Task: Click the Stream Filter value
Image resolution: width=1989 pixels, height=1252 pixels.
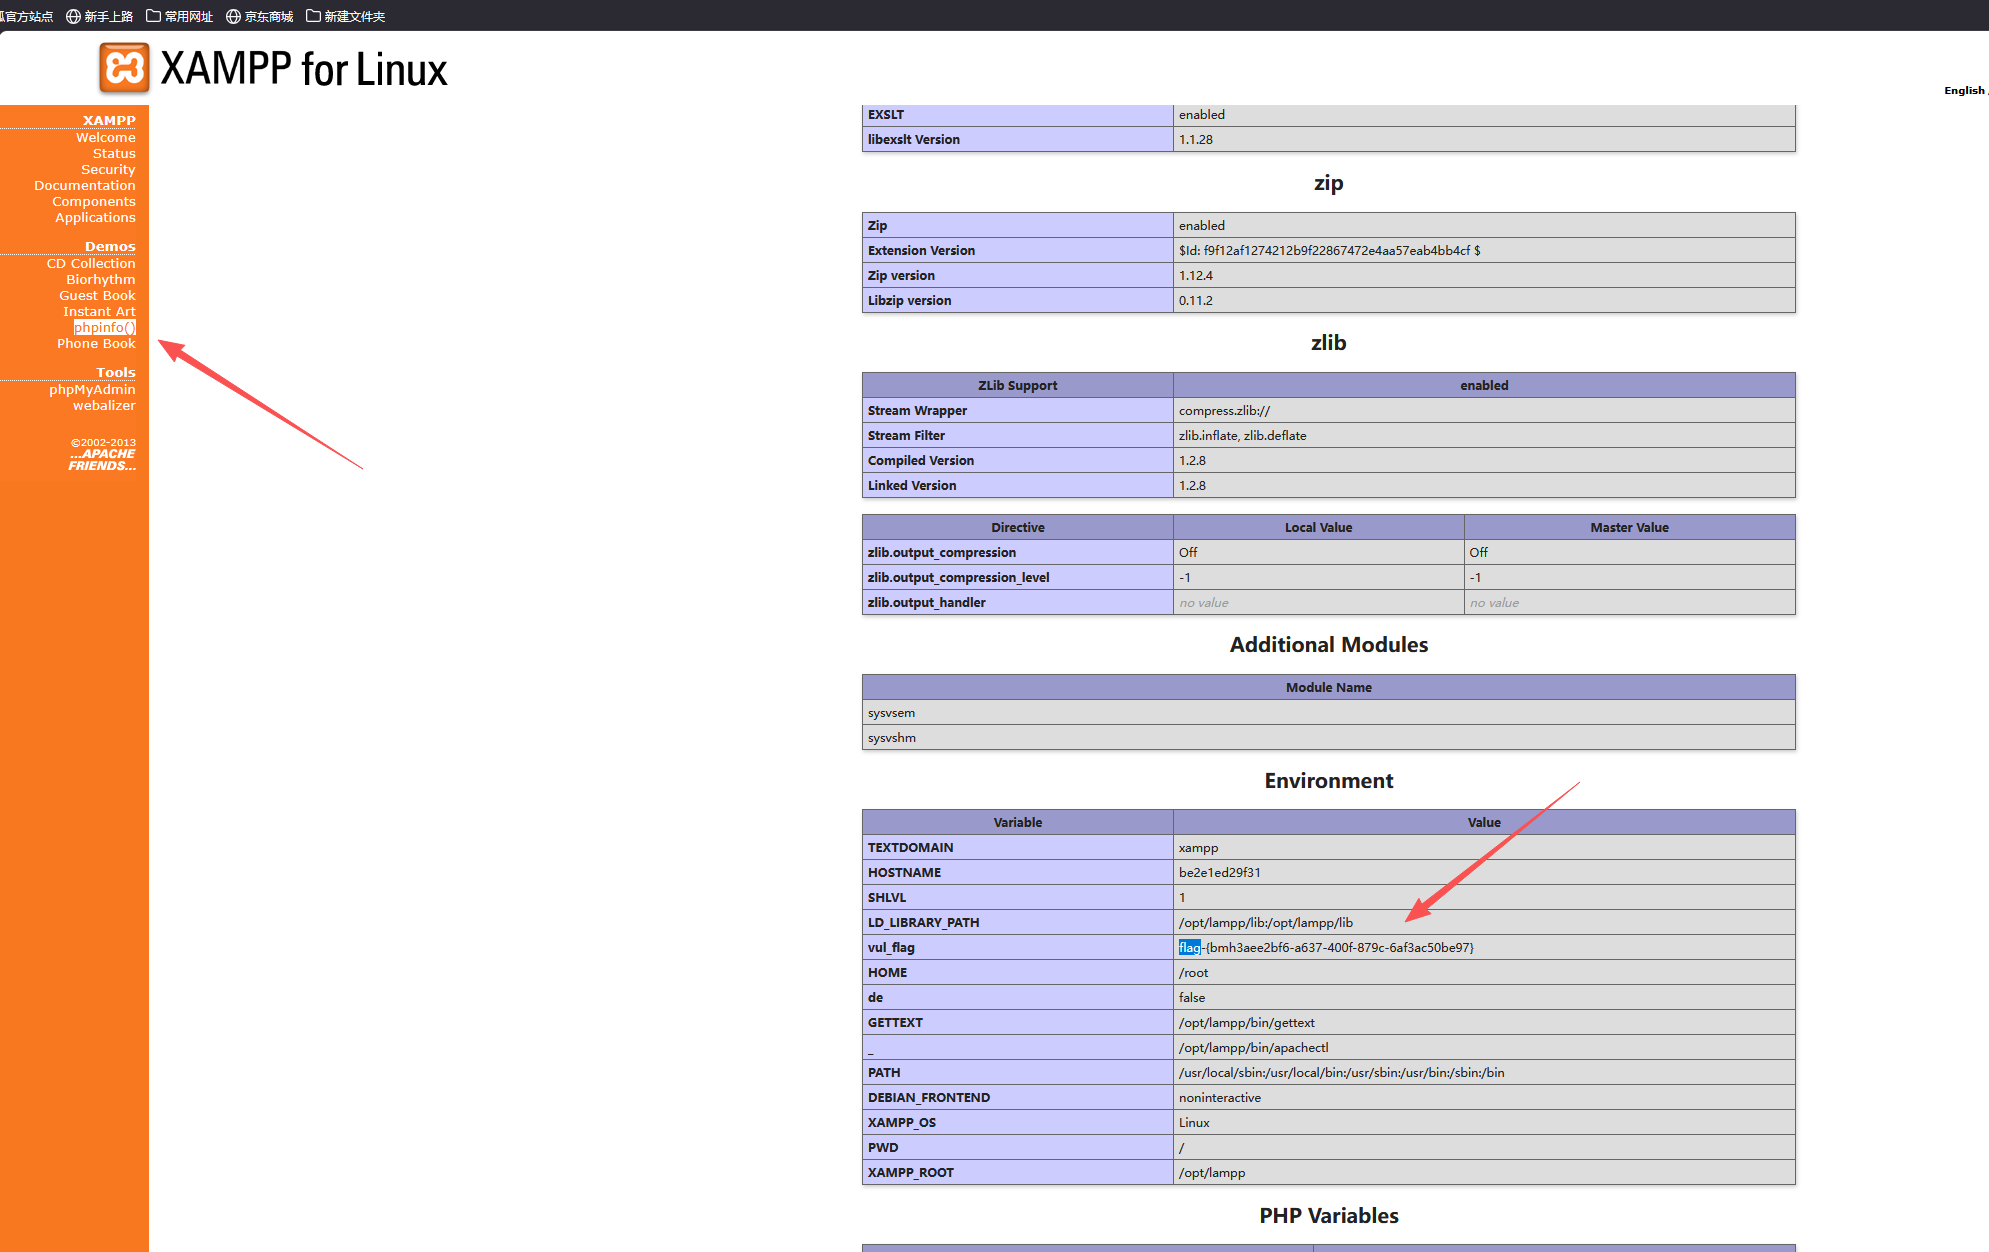Action: (1242, 435)
